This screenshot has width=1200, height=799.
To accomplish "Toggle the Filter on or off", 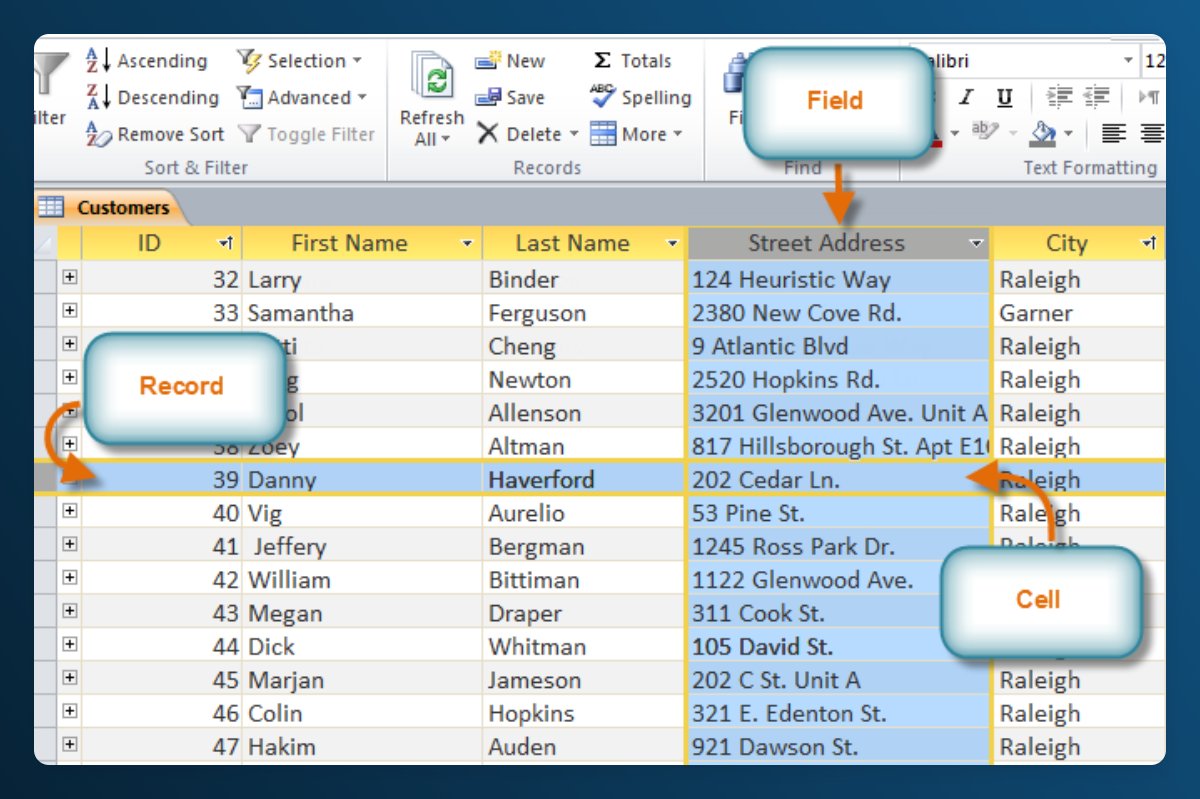I will pyautogui.click(x=306, y=134).
